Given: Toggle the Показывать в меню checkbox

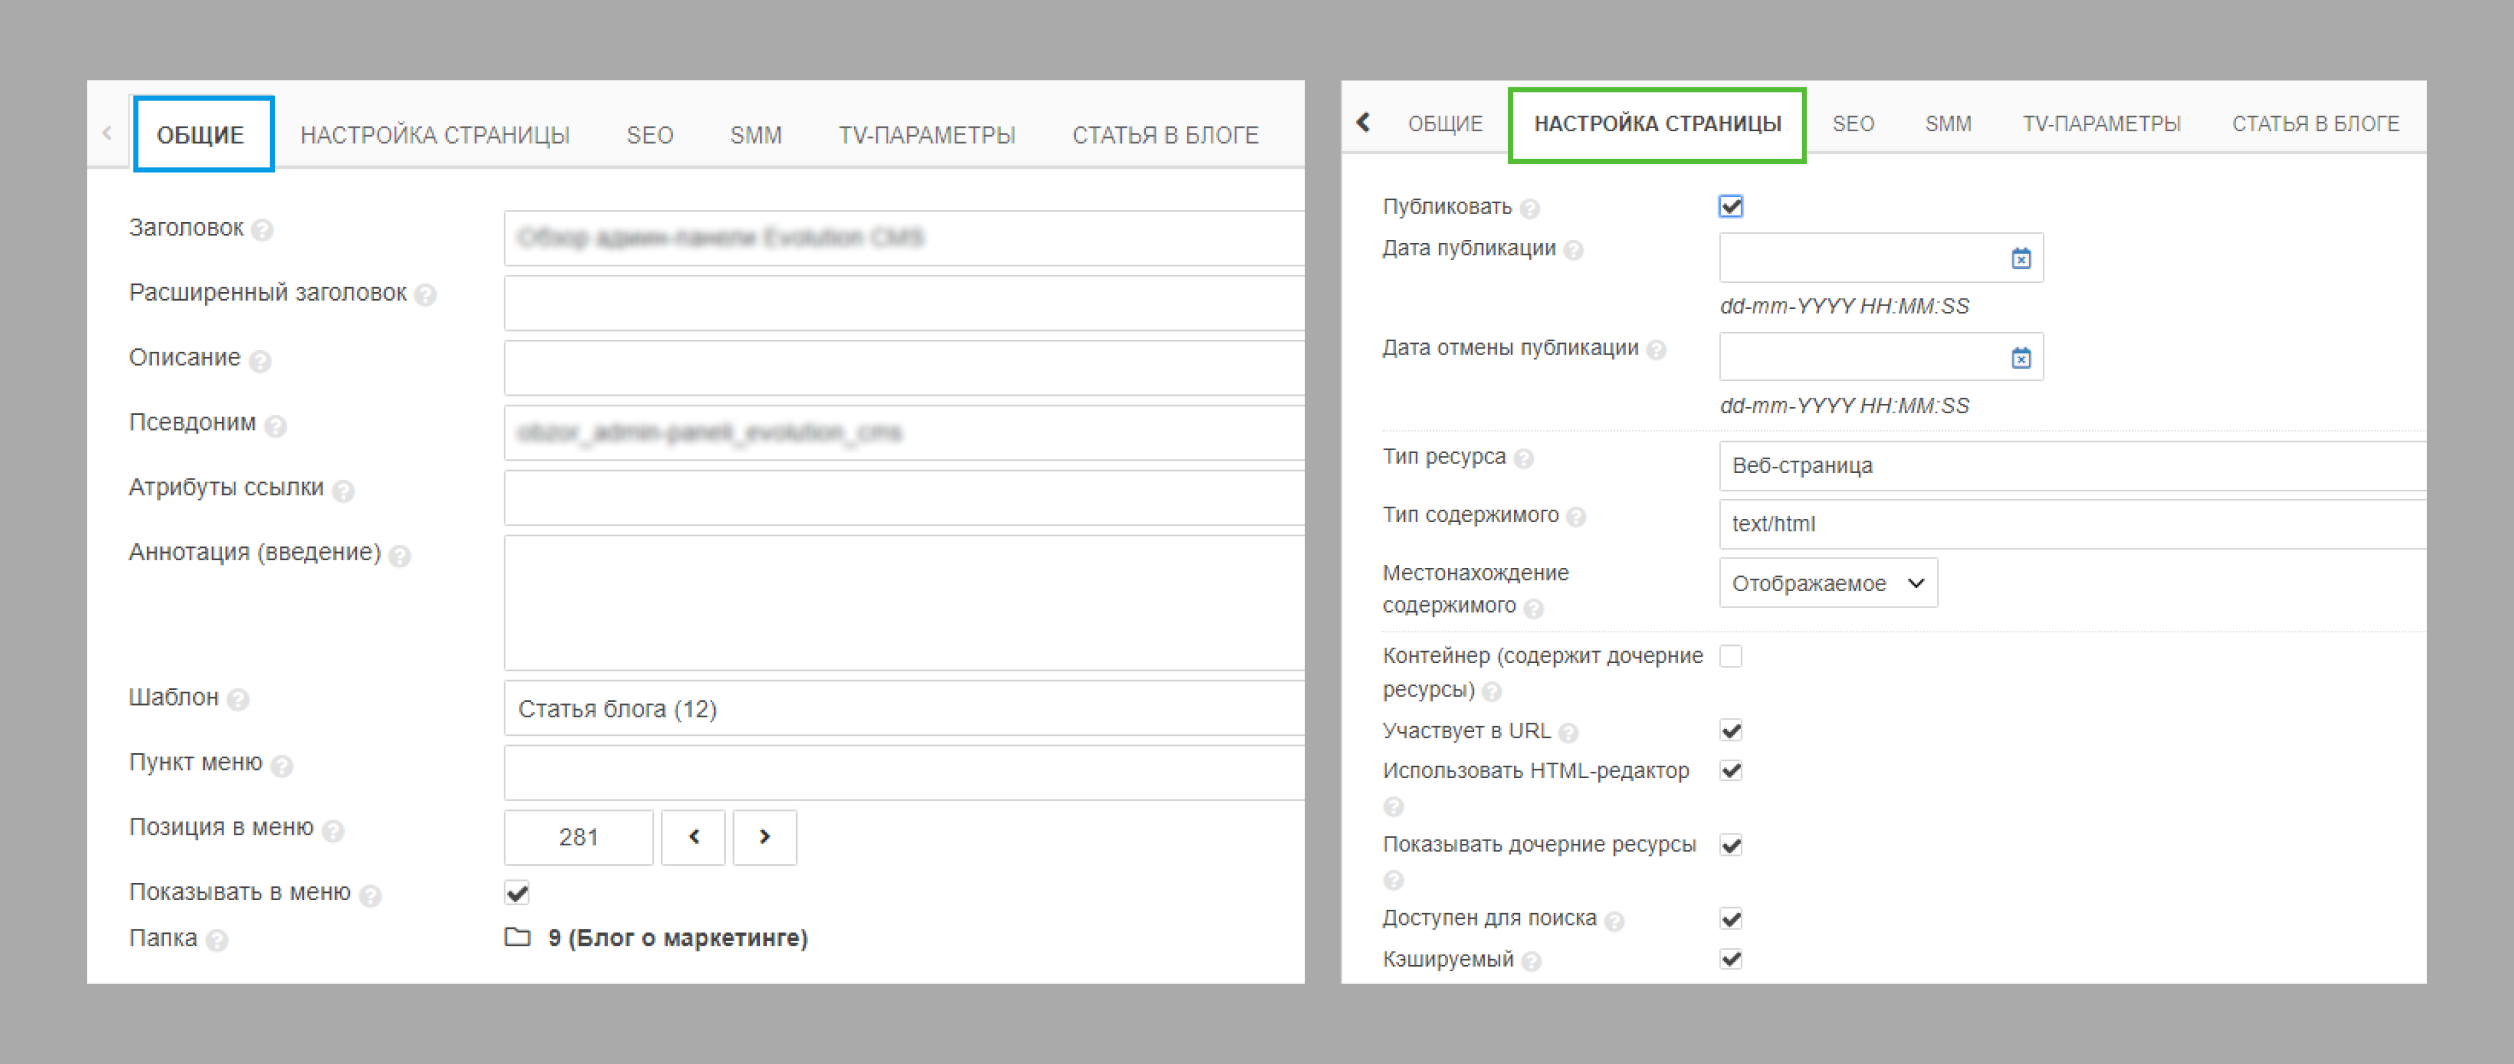Looking at the screenshot, I should click(517, 892).
